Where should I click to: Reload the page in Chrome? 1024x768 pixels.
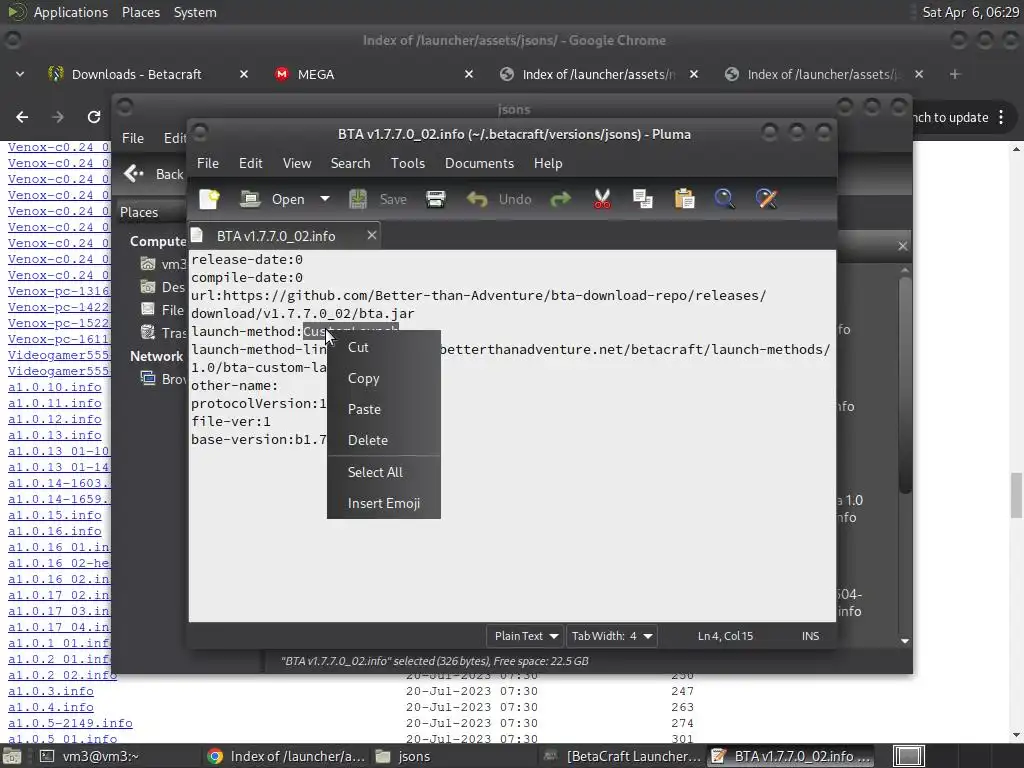point(93,117)
